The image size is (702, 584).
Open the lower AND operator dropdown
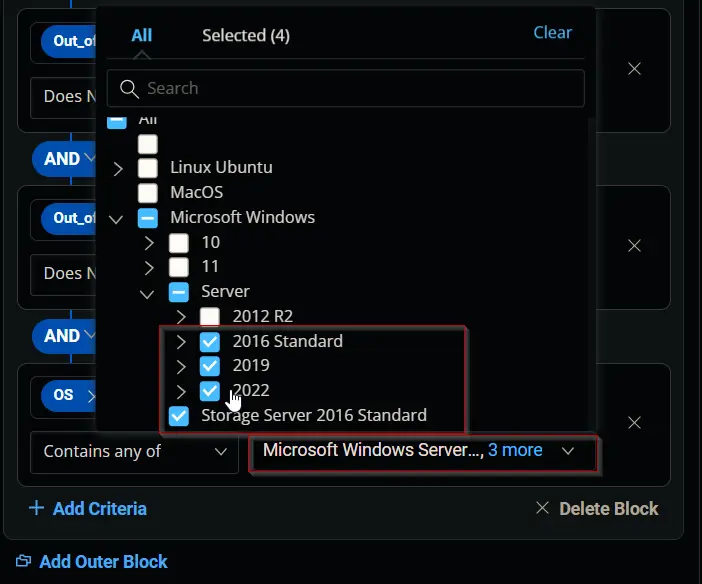click(64, 336)
